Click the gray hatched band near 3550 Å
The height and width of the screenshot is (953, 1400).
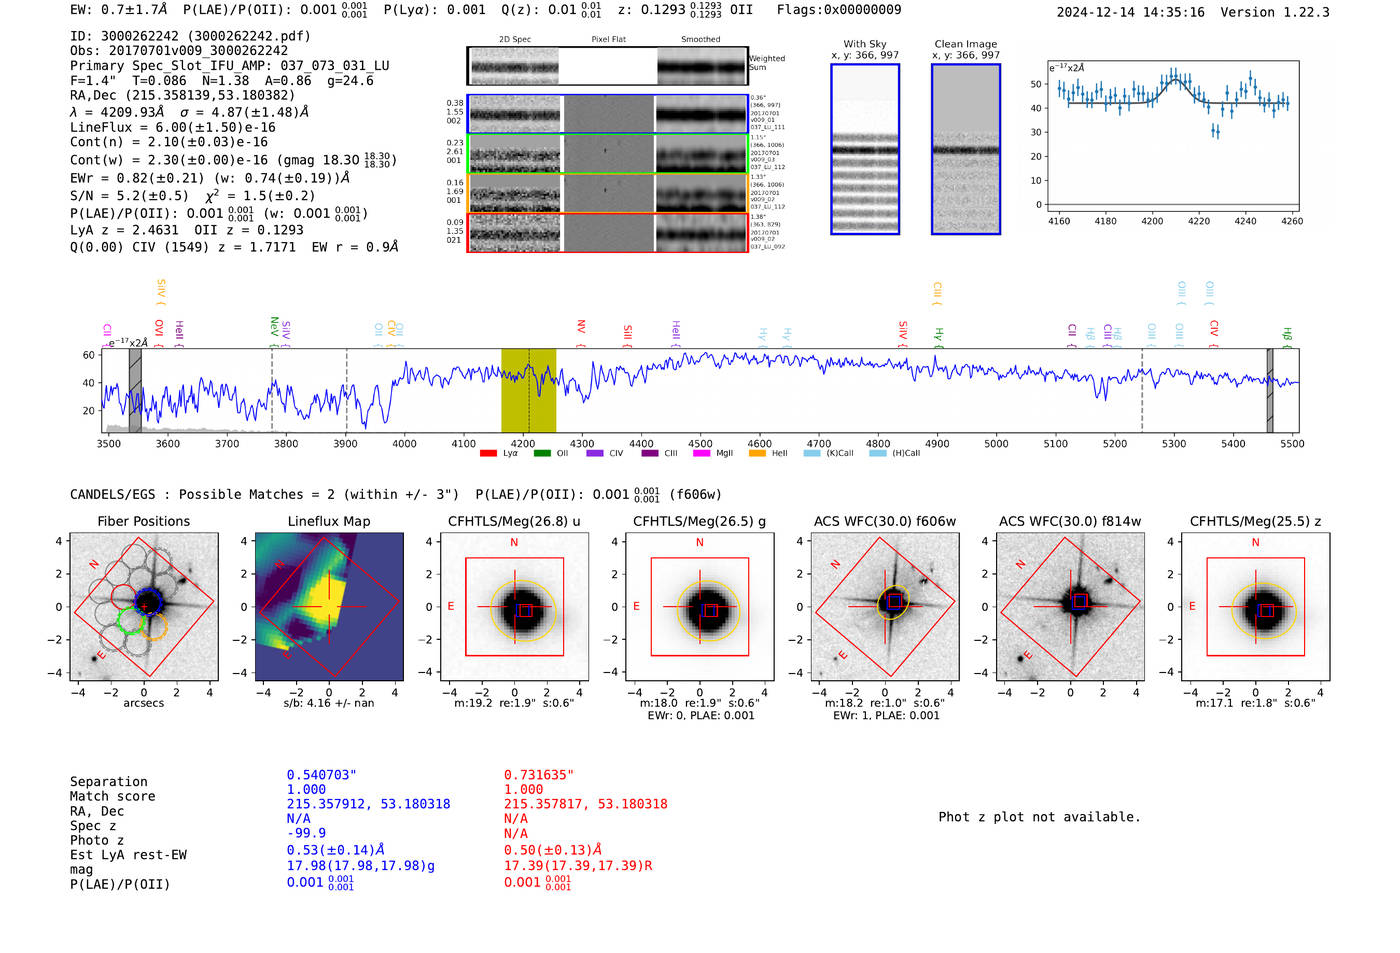(x=135, y=390)
